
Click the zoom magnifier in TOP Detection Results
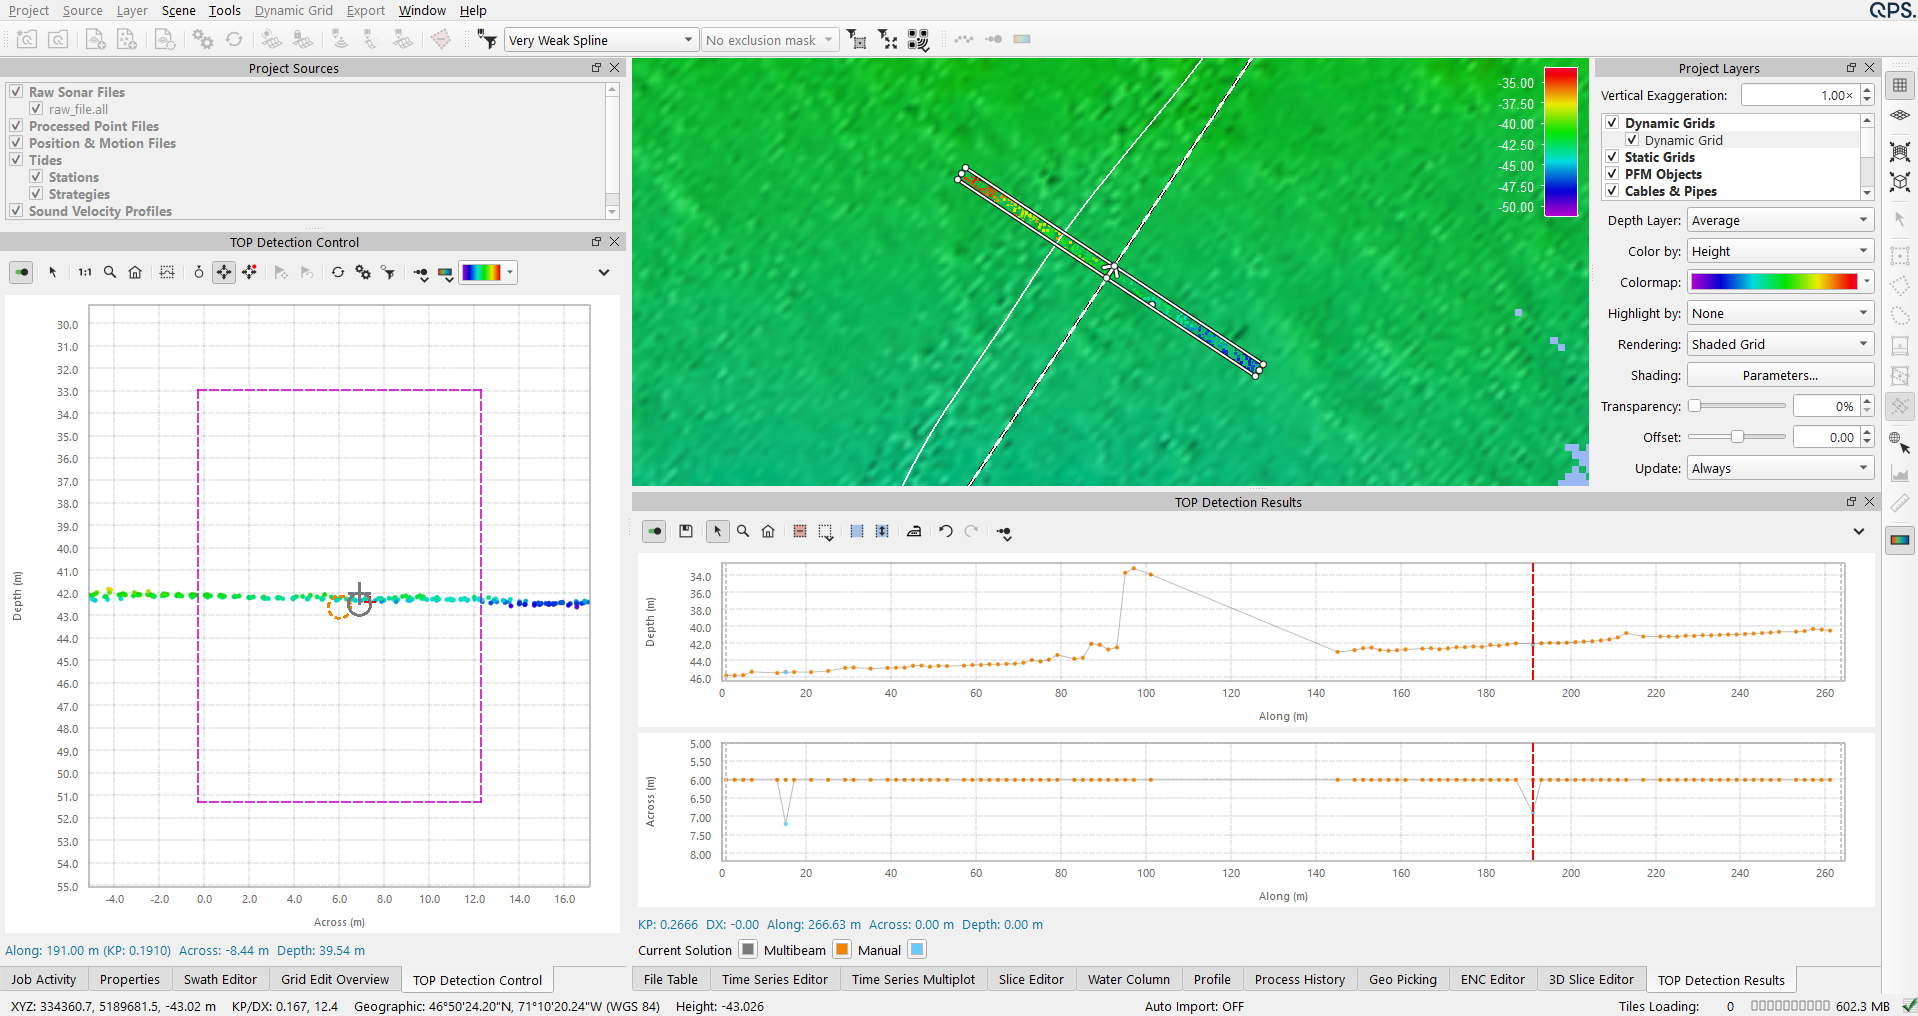tap(743, 532)
